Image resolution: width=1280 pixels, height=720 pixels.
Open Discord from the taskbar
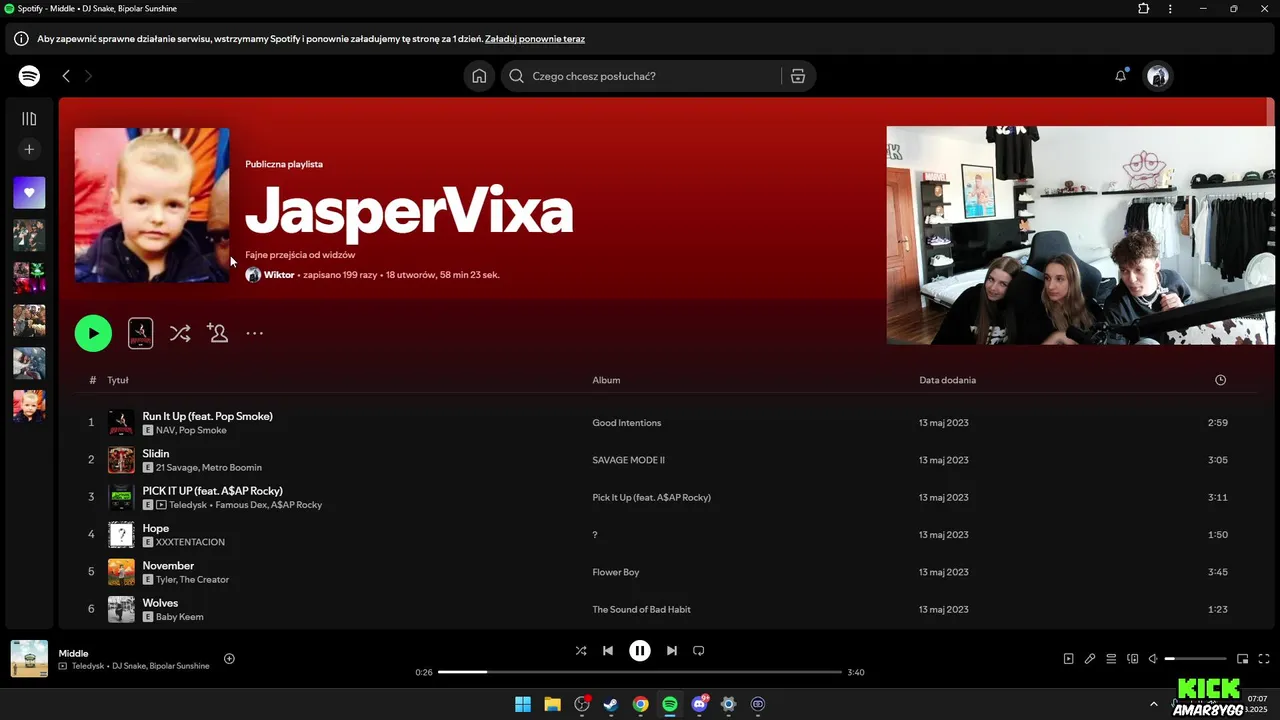[x=700, y=704]
